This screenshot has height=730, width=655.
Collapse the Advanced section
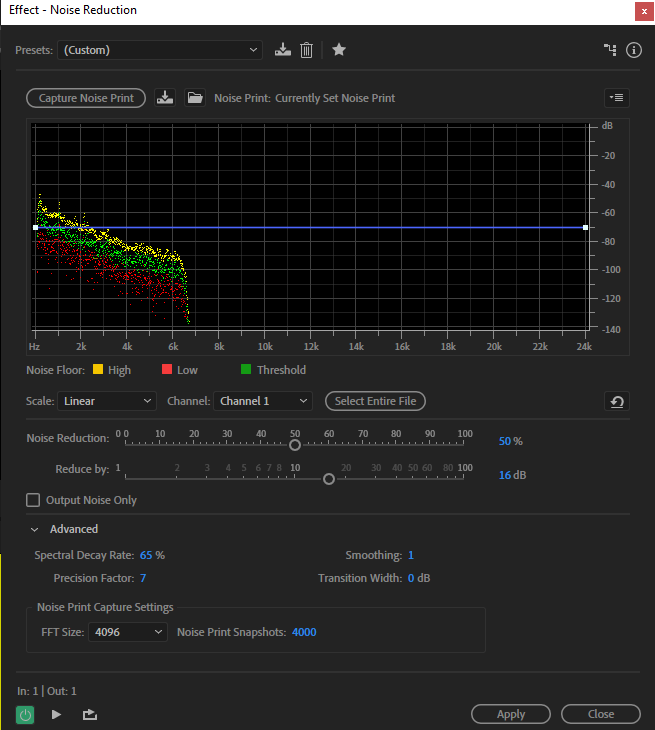tap(35, 529)
